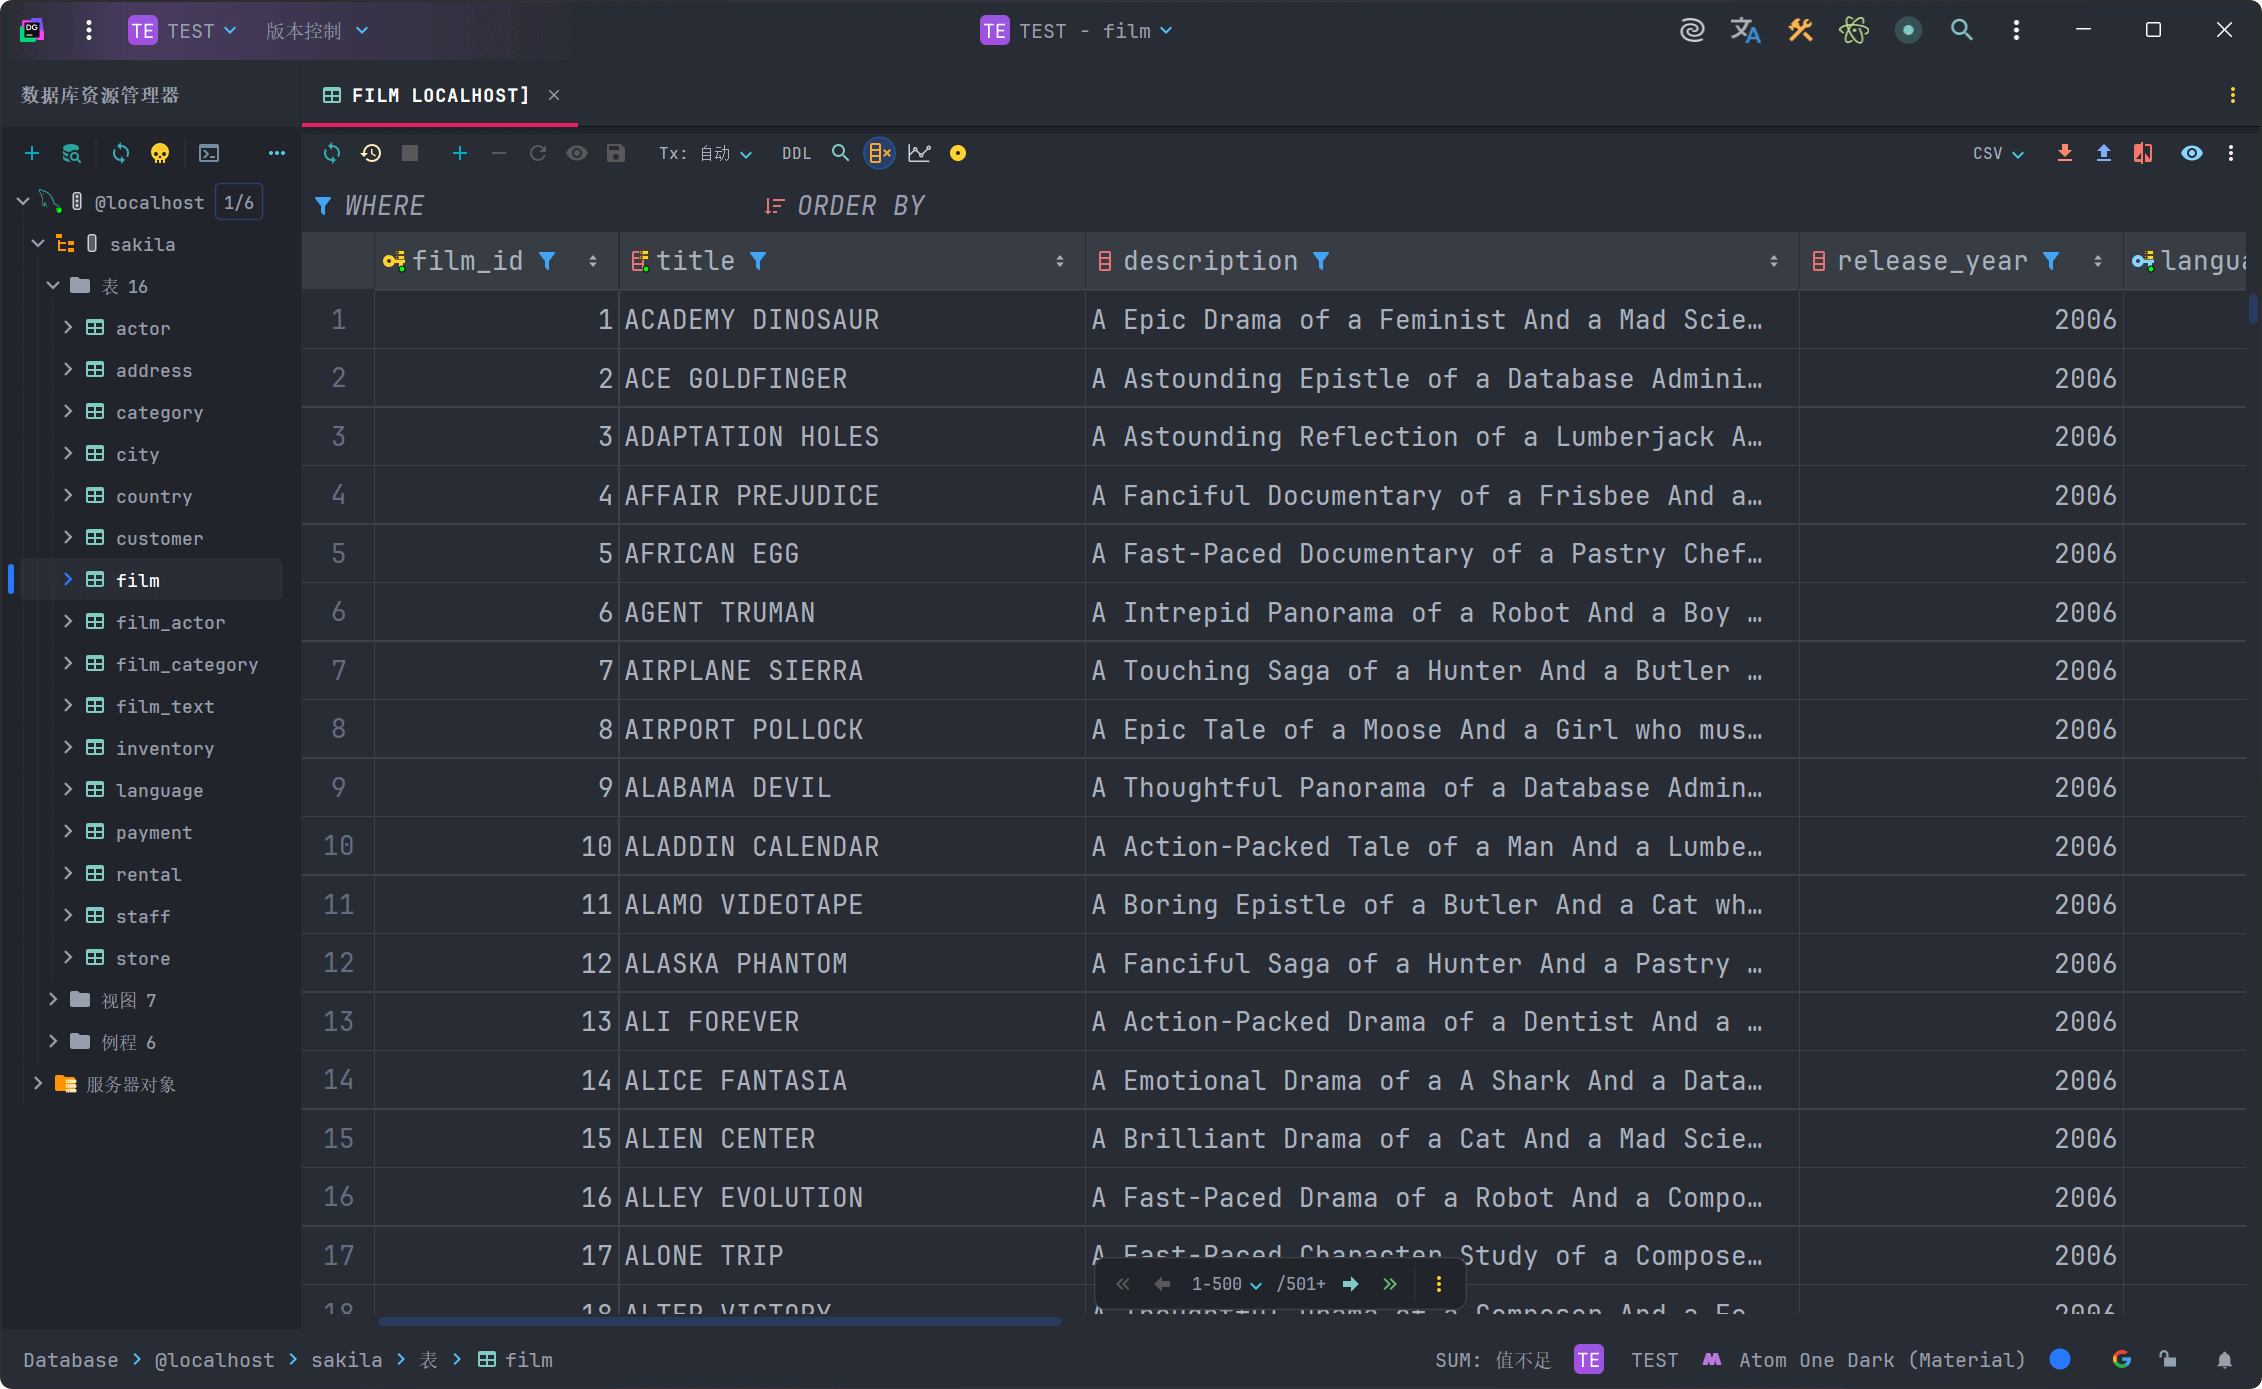Click in the ORDER BY field
This screenshot has width=2262, height=1389.
(x=1500, y=206)
